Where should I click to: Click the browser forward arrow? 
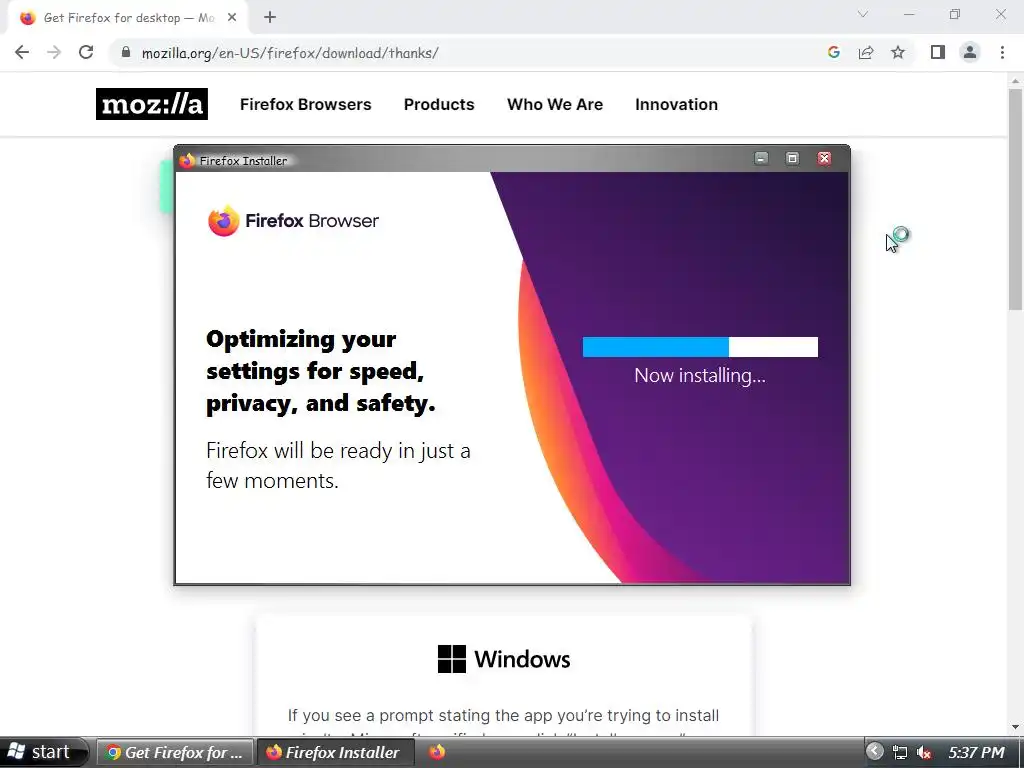54,52
